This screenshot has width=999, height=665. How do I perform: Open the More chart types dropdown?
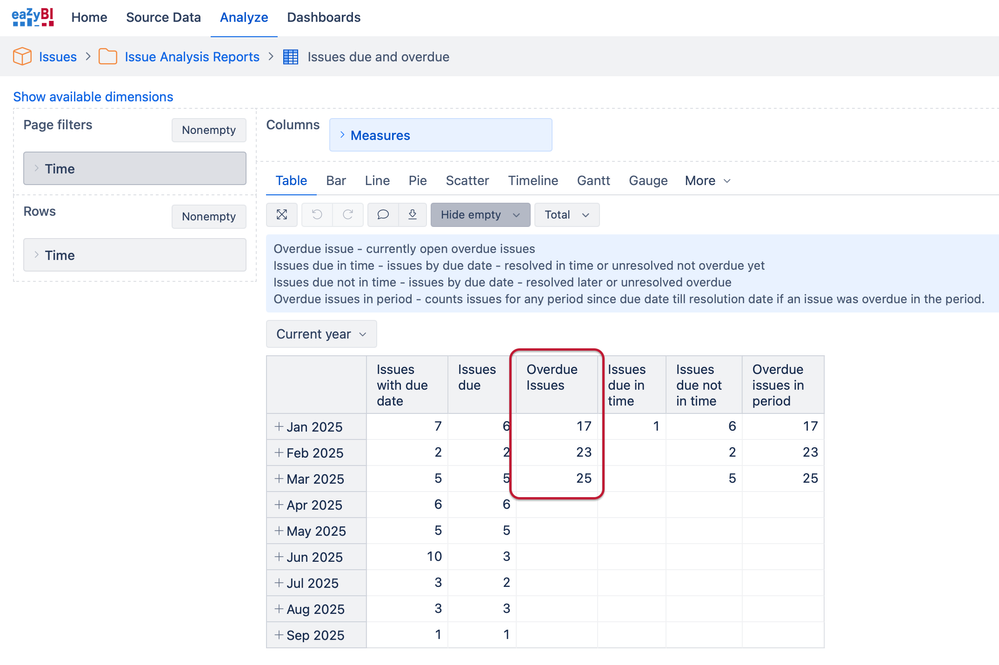pyautogui.click(x=707, y=181)
